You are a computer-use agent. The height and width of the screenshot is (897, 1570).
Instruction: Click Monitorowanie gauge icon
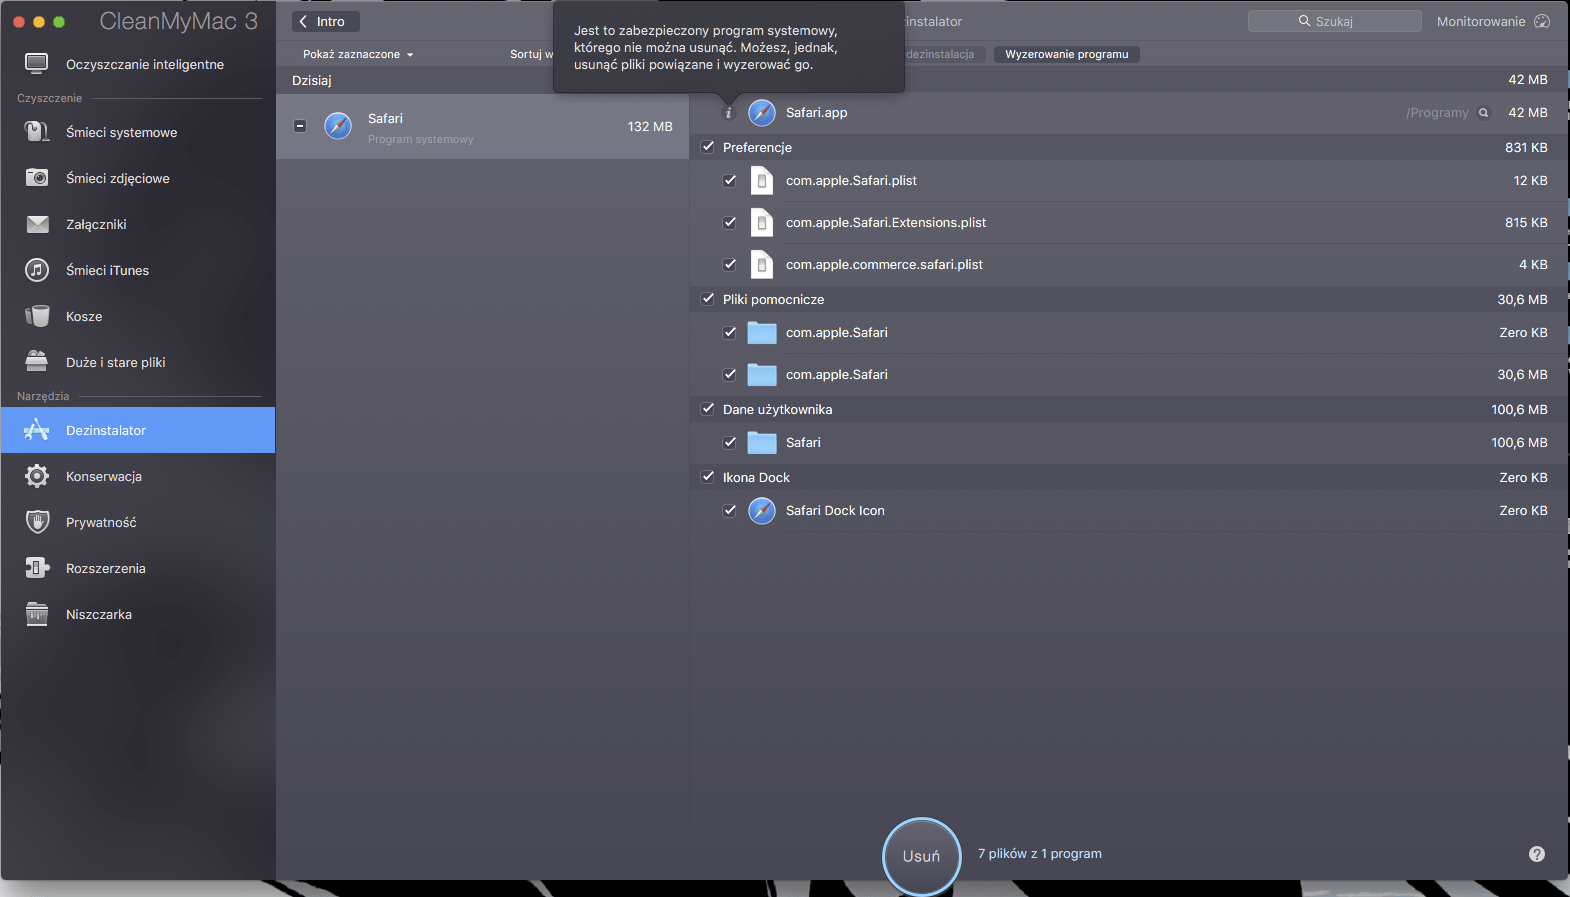(x=1542, y=21)
